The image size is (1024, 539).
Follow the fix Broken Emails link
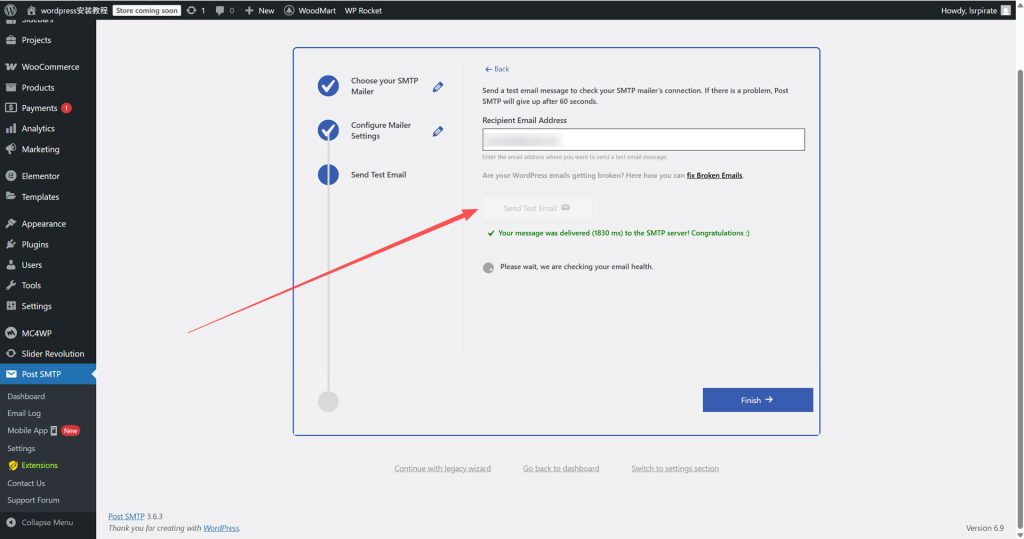pos(714,175)
